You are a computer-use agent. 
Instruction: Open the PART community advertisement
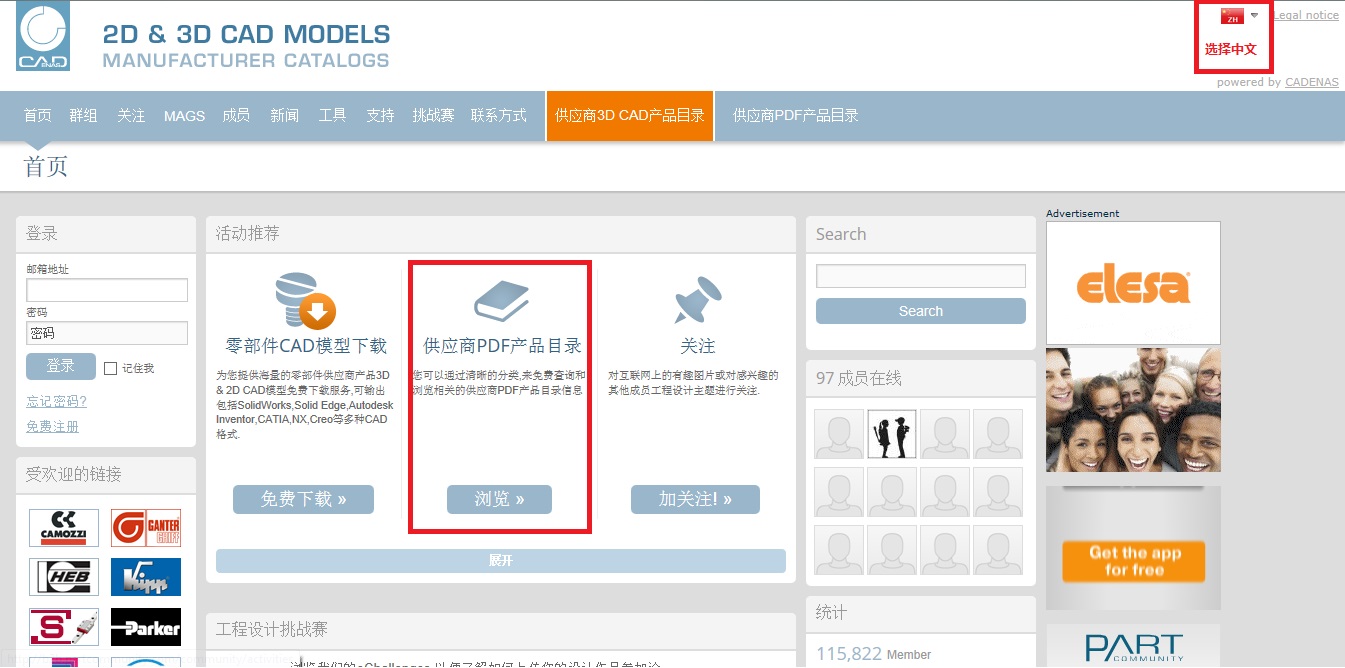(1133, 645)
